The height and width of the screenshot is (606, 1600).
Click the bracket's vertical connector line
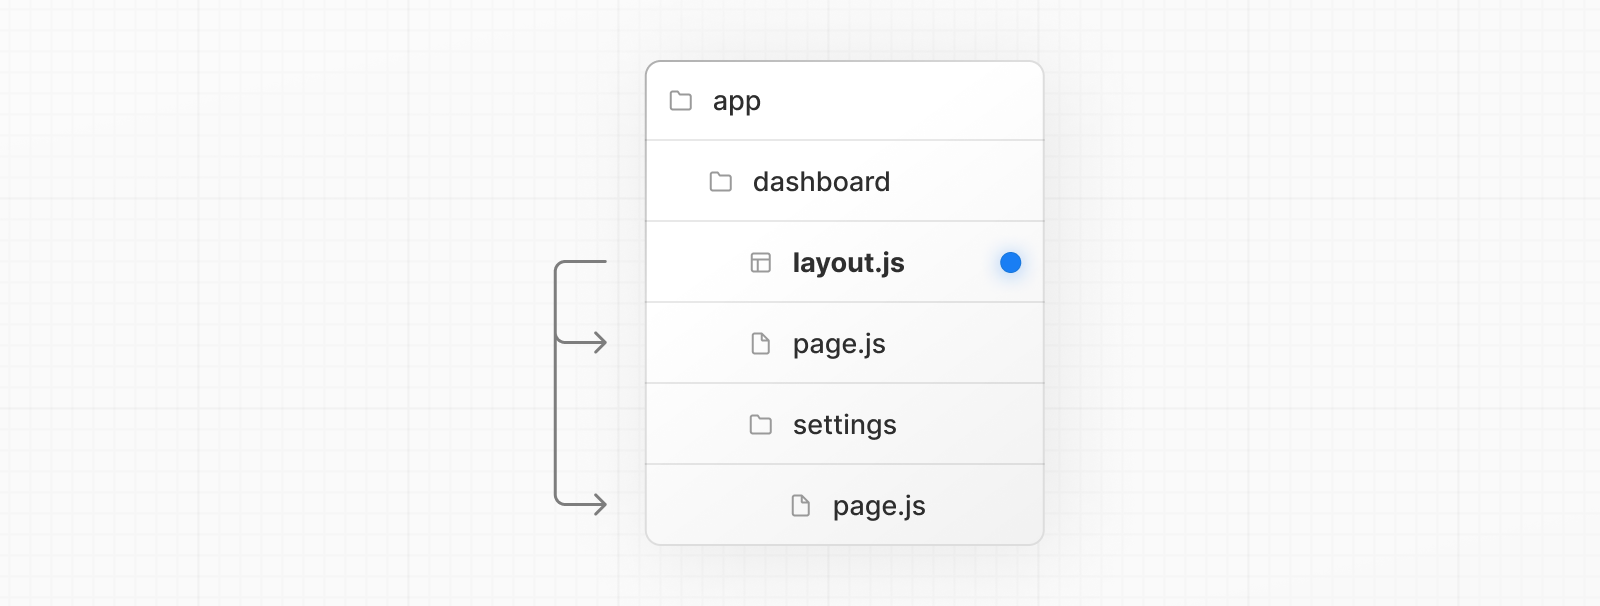(556, 420)
